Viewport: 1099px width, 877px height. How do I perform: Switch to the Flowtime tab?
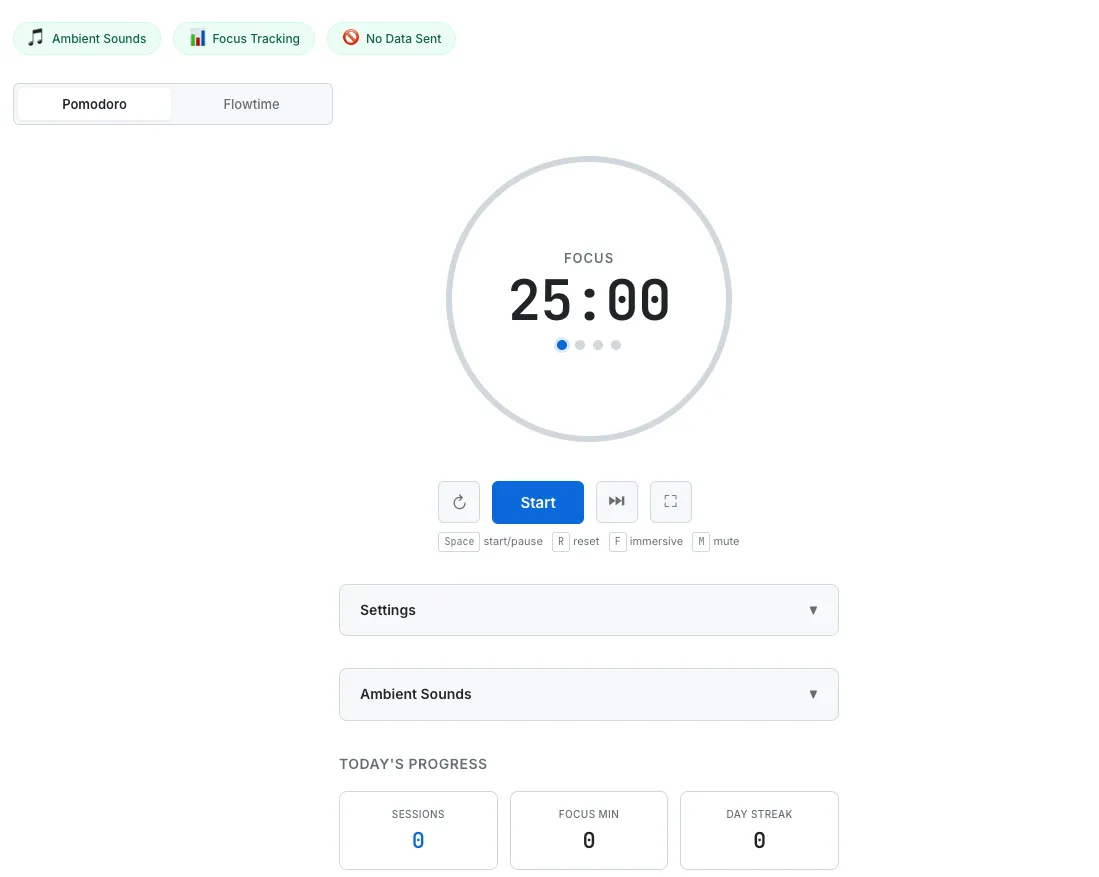pyautogui.click(x=251, y=104)
